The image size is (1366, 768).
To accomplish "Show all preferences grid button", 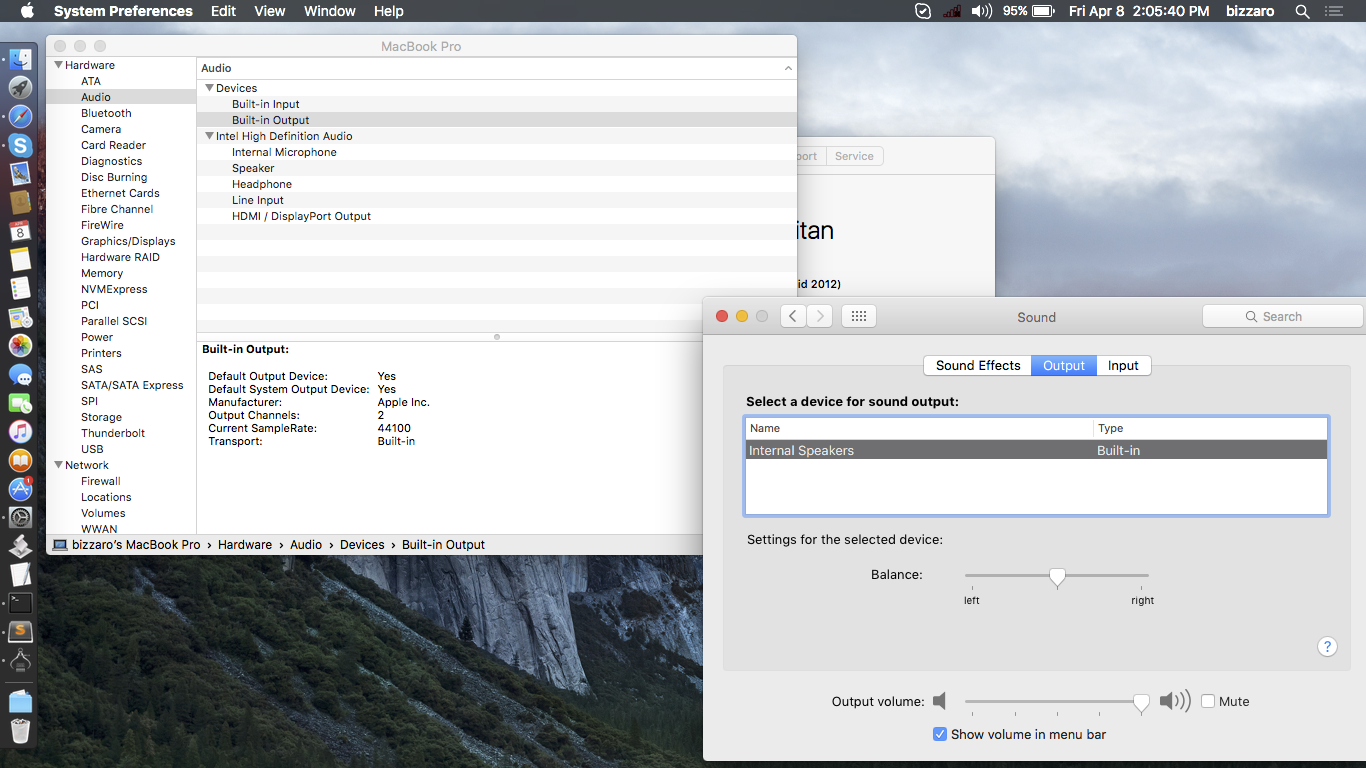I will [859, 316].
